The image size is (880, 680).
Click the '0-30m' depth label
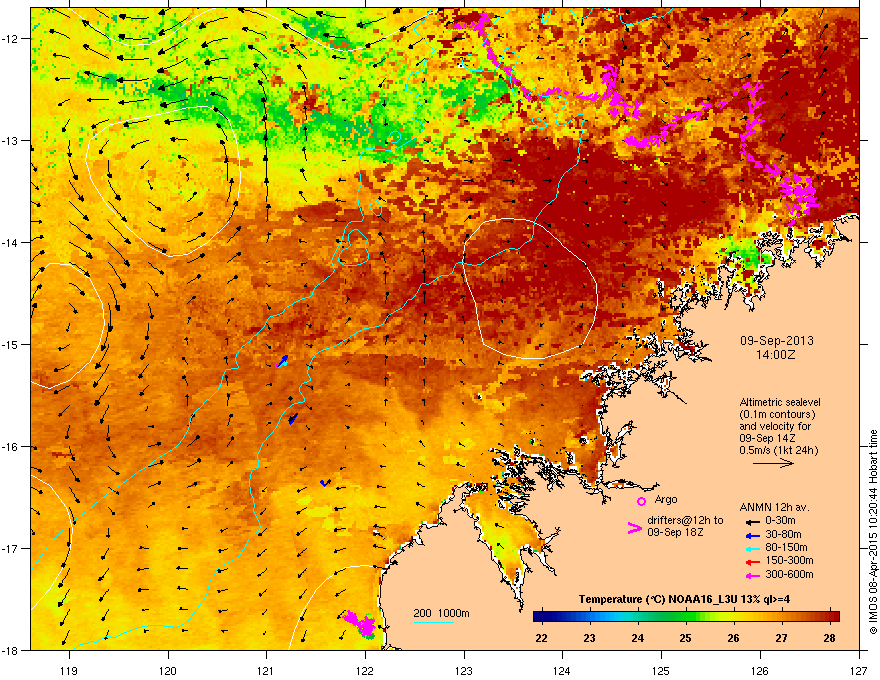point(781,521)
